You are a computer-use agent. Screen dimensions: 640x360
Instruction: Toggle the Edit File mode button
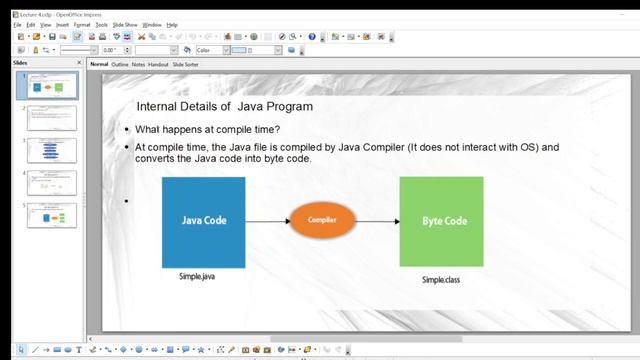tap(77, 37)
